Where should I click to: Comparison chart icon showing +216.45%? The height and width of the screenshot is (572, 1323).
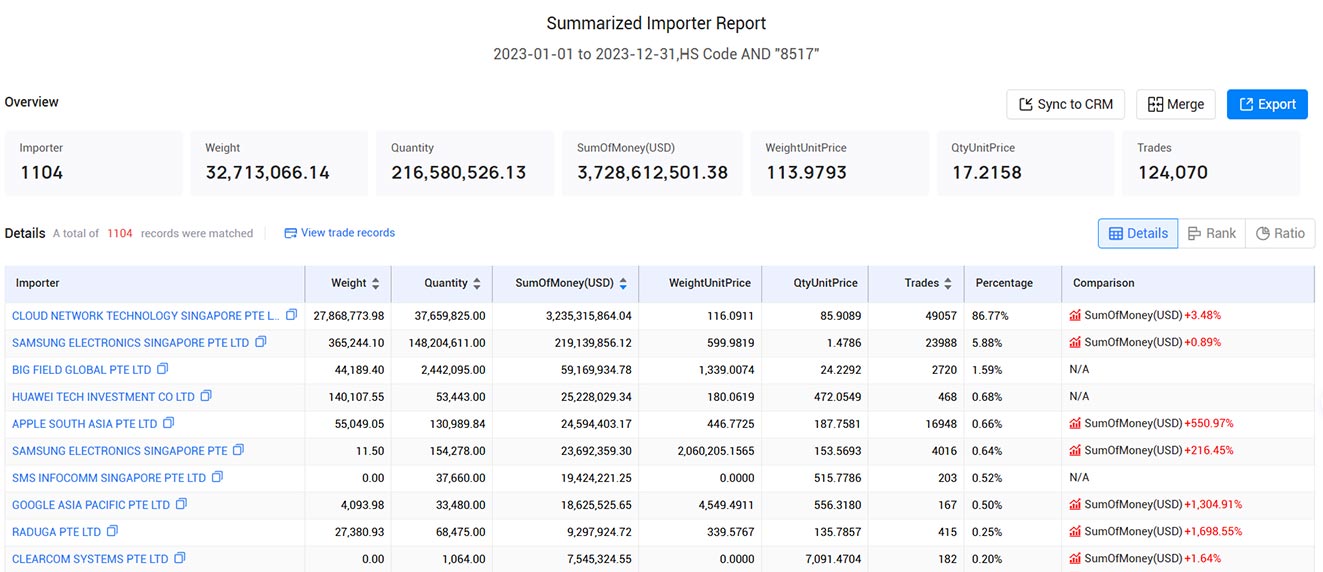click(x=1075, y=450)
